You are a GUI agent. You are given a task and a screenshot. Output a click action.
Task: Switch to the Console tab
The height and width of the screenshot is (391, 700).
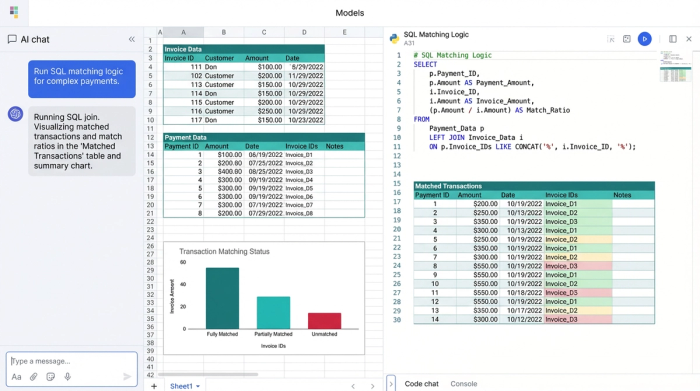coord(463,383)
